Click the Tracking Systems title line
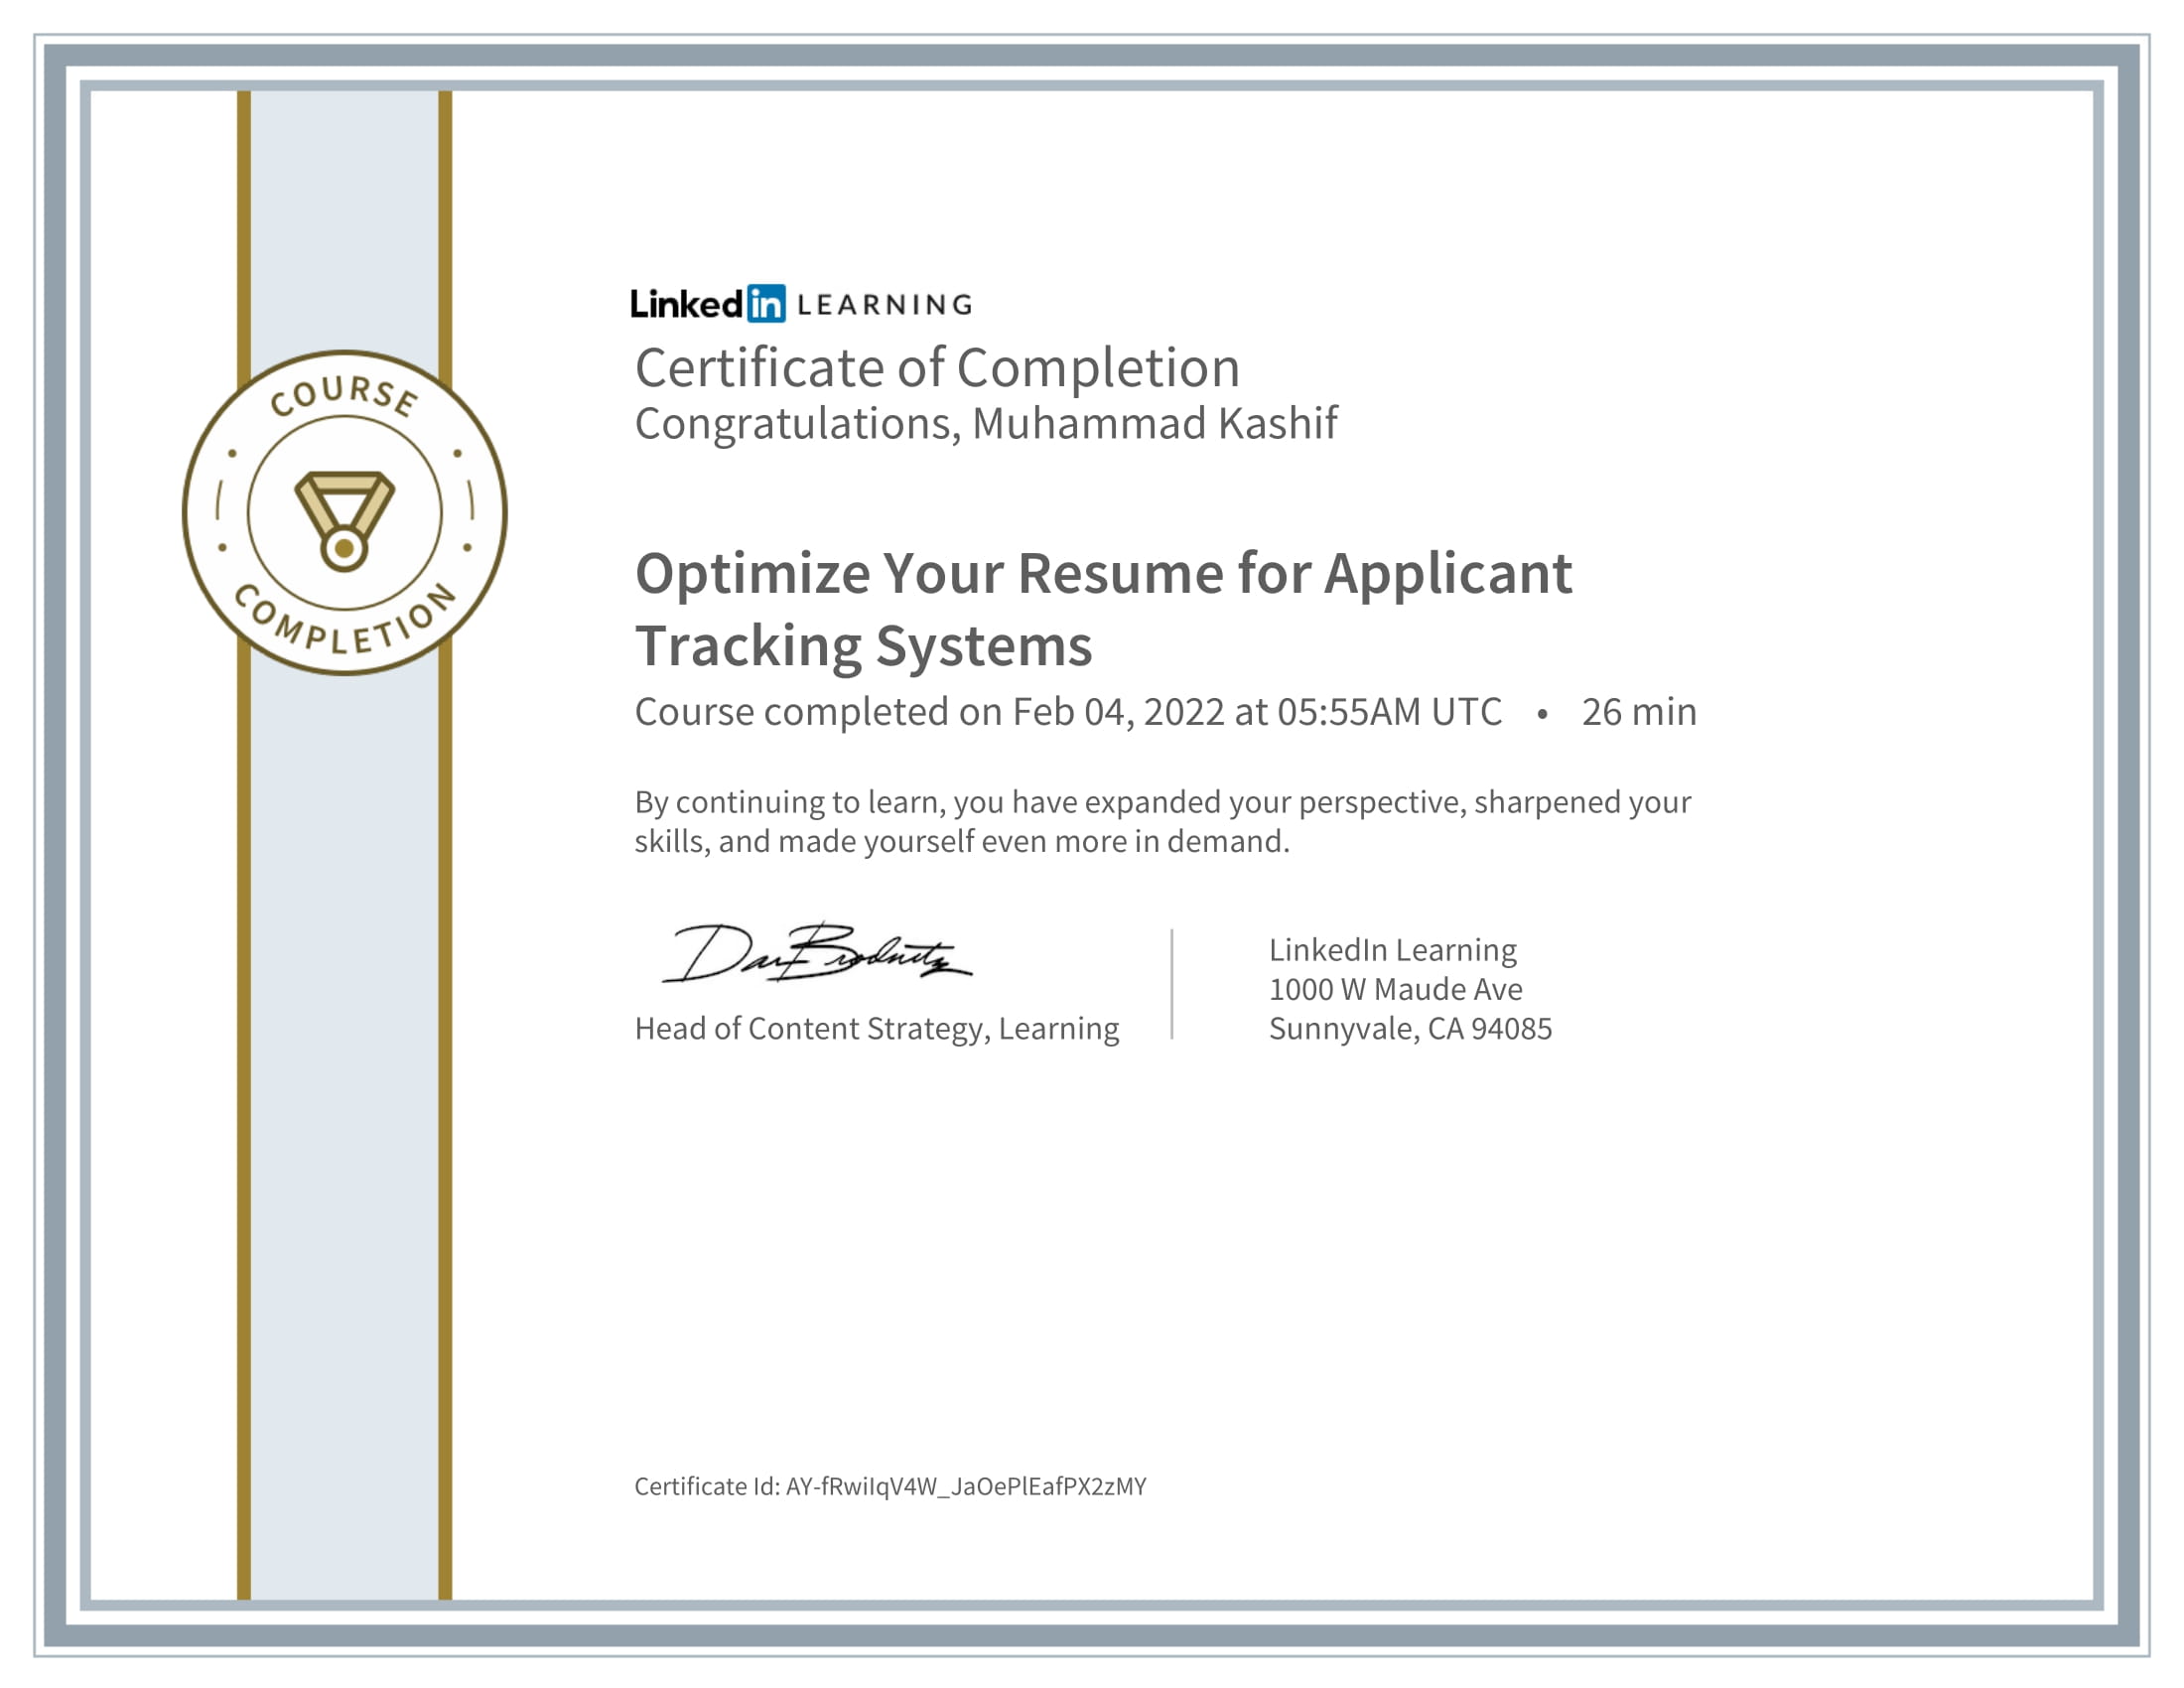This screenshot has height=1688, width=2184. [x=864, y=646]
